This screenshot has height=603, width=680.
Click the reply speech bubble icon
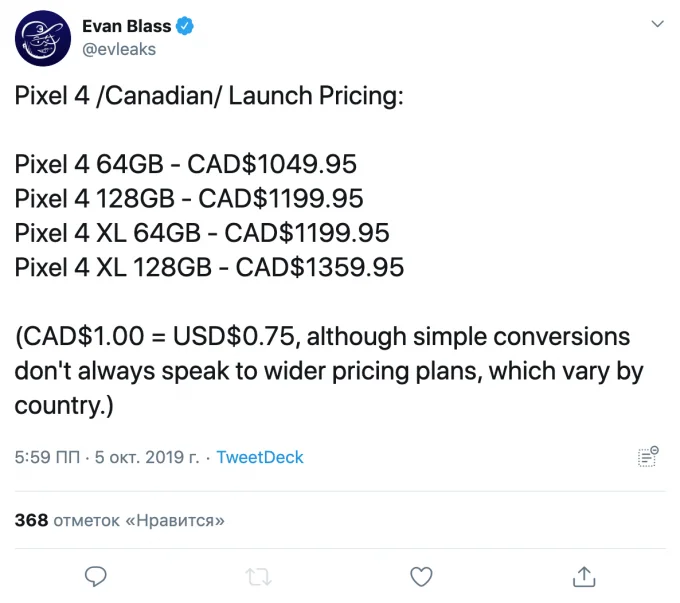click(x=95, y=577)
